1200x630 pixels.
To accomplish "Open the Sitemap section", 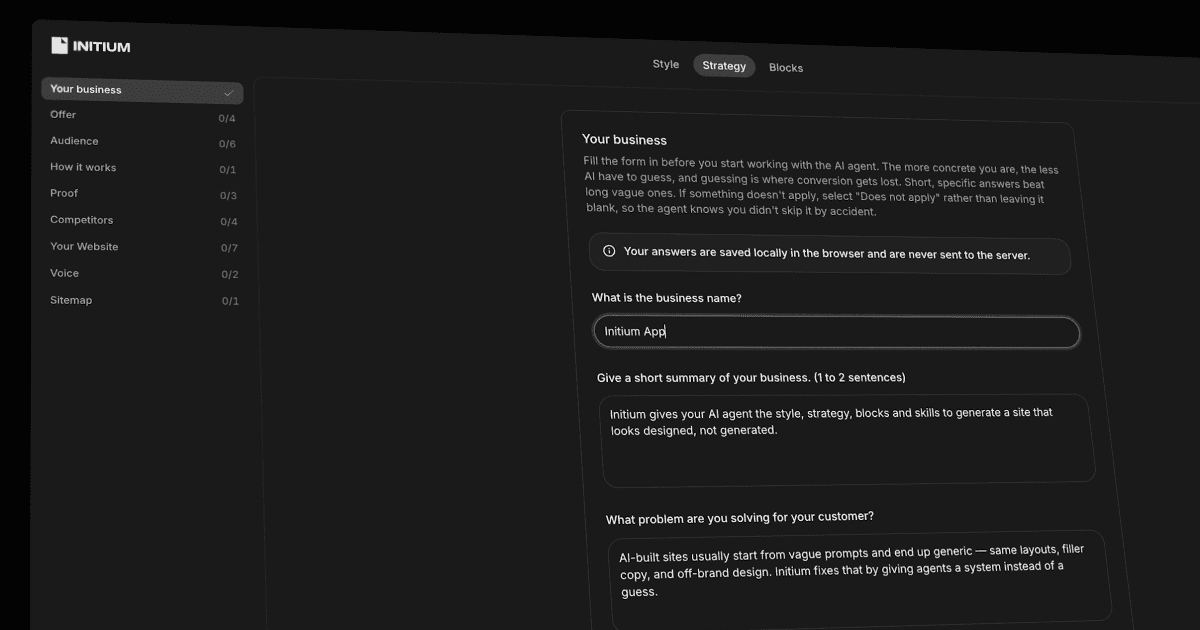I will pyautogui.click(x=142, y=300).
